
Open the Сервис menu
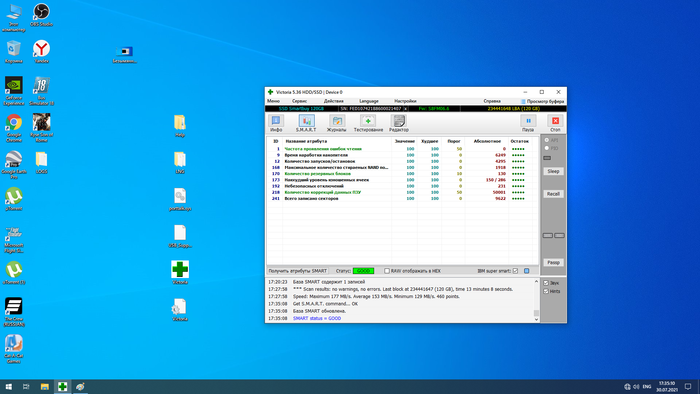pyautogui.click(x=300, y=101)
